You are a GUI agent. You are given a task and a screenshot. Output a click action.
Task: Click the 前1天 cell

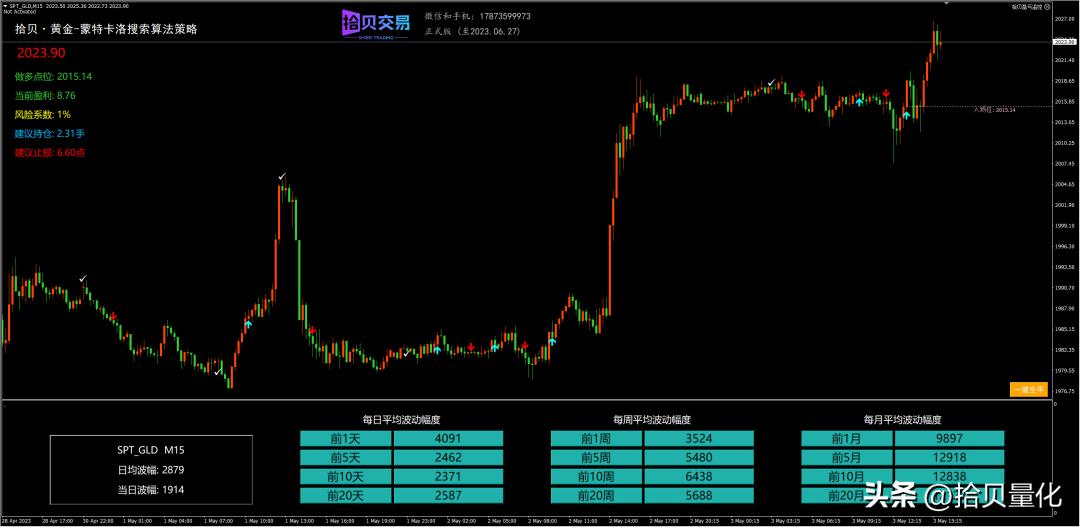pyautogui.click(x=346, y=438)
